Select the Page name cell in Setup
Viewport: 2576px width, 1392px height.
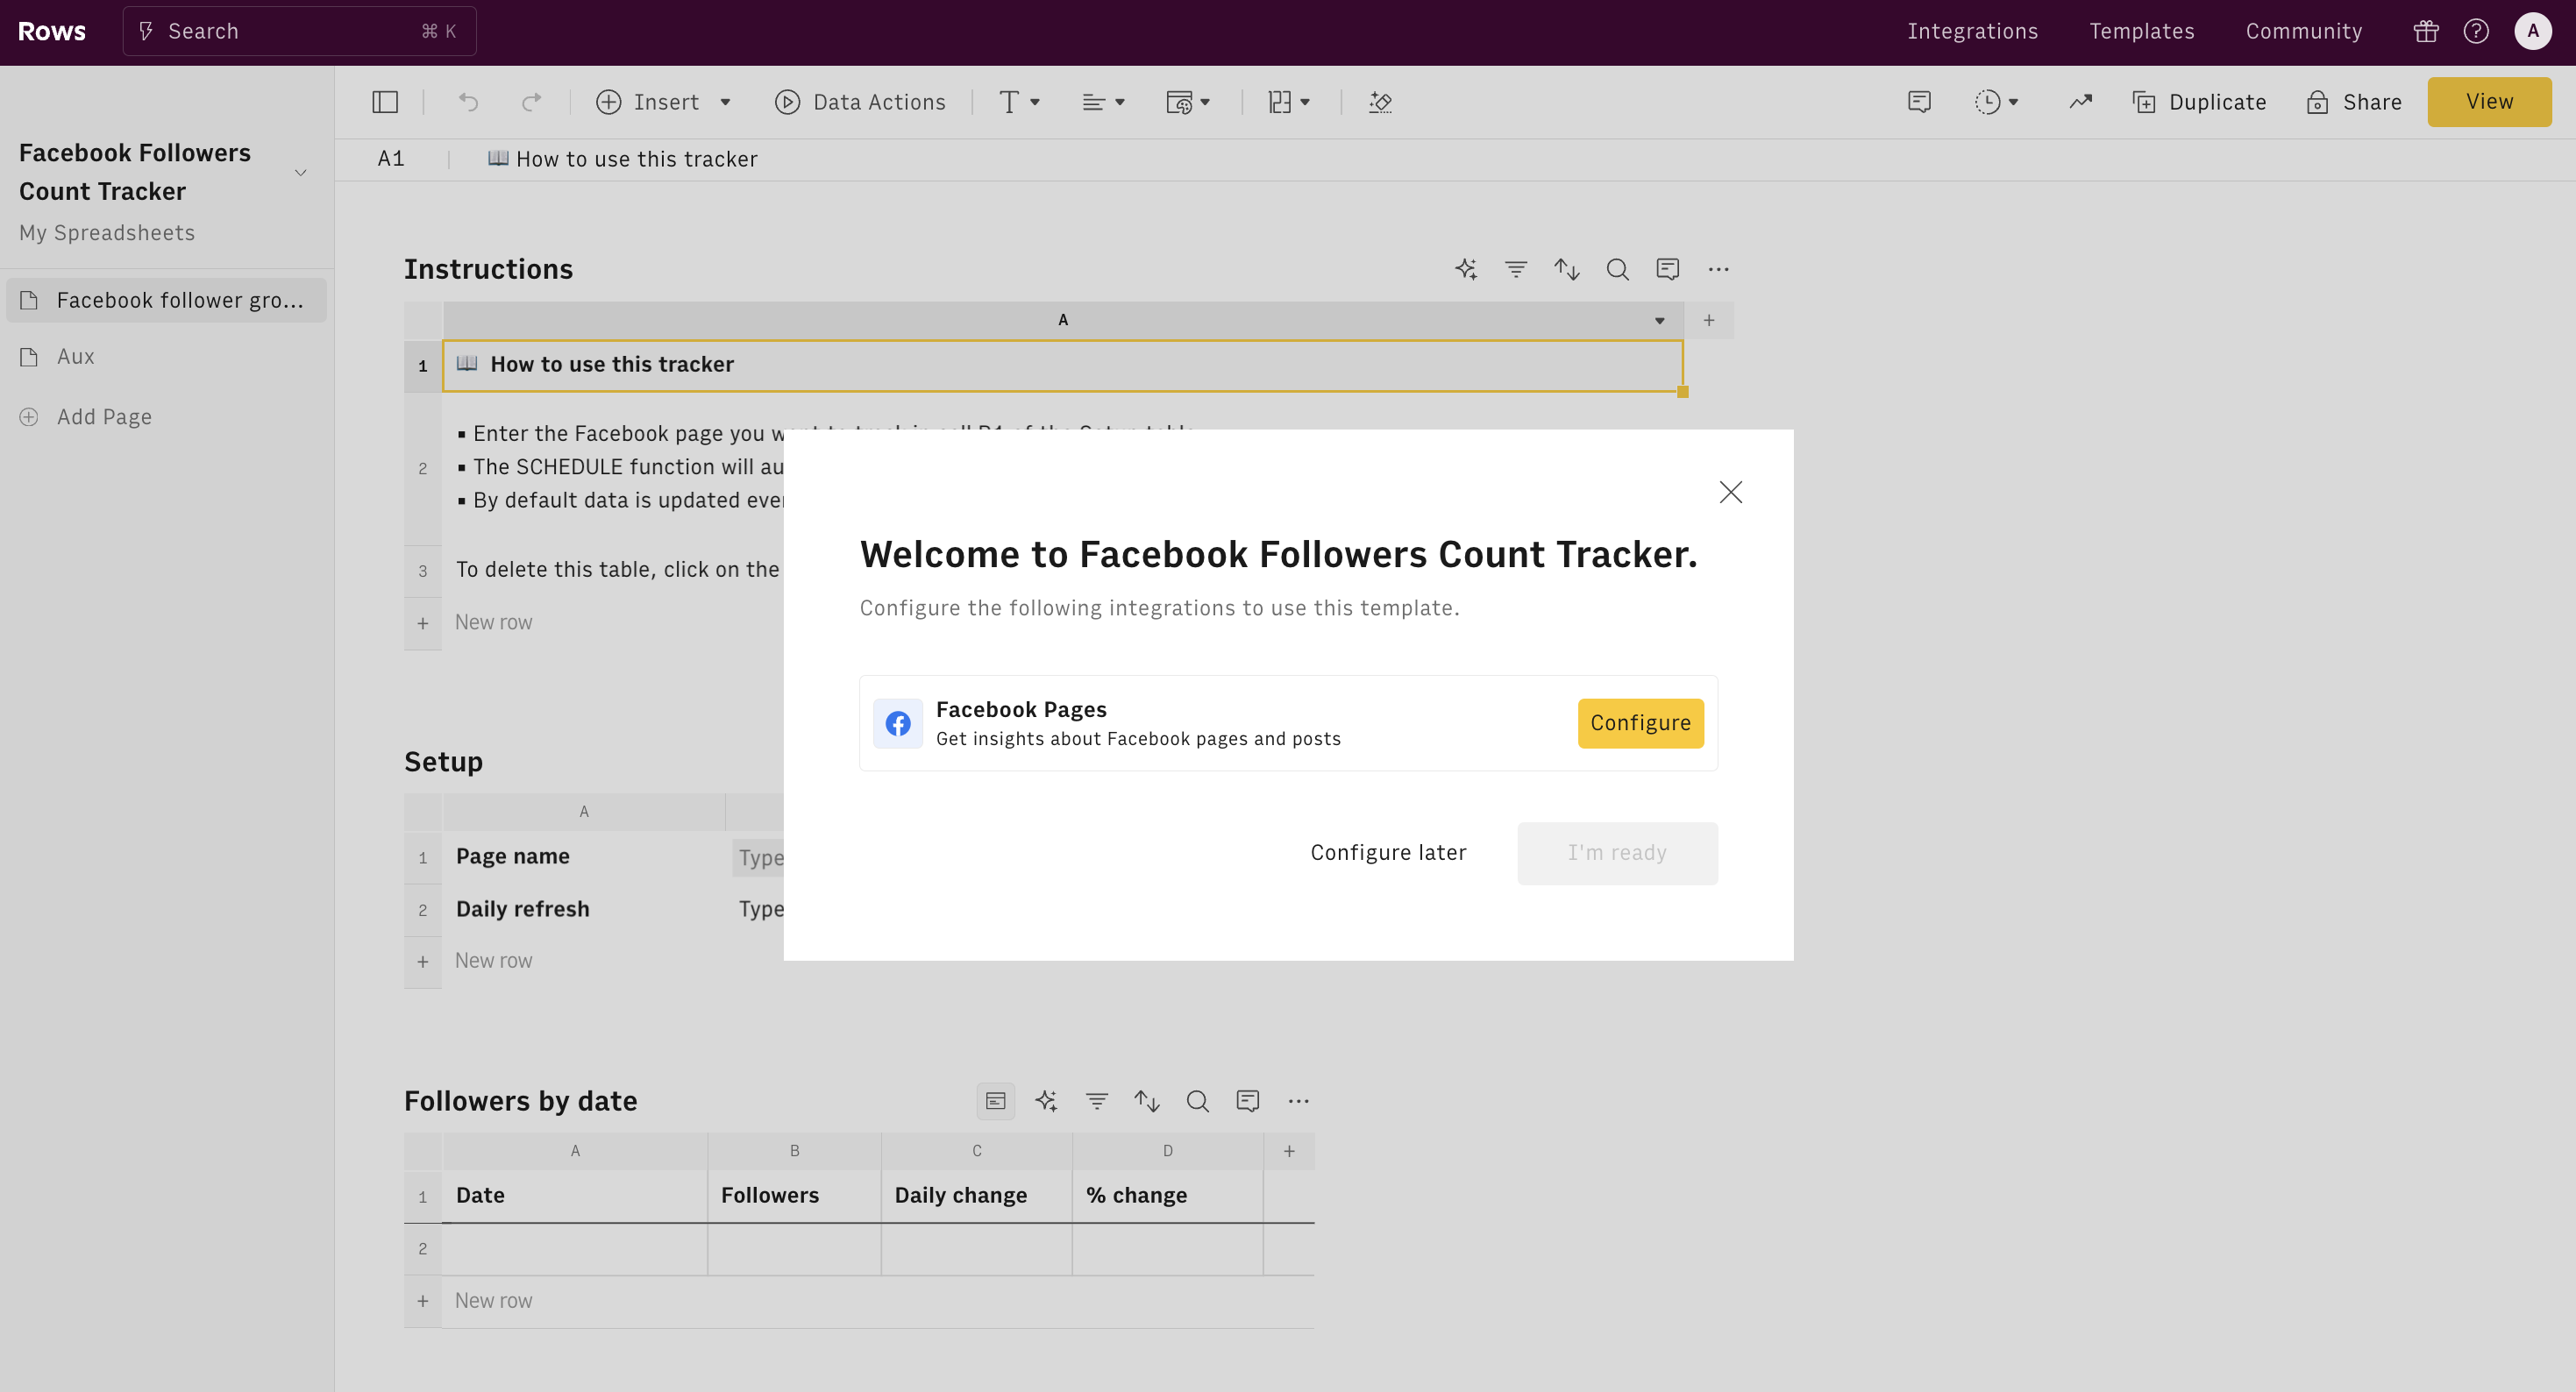click(x=584, y=857)
